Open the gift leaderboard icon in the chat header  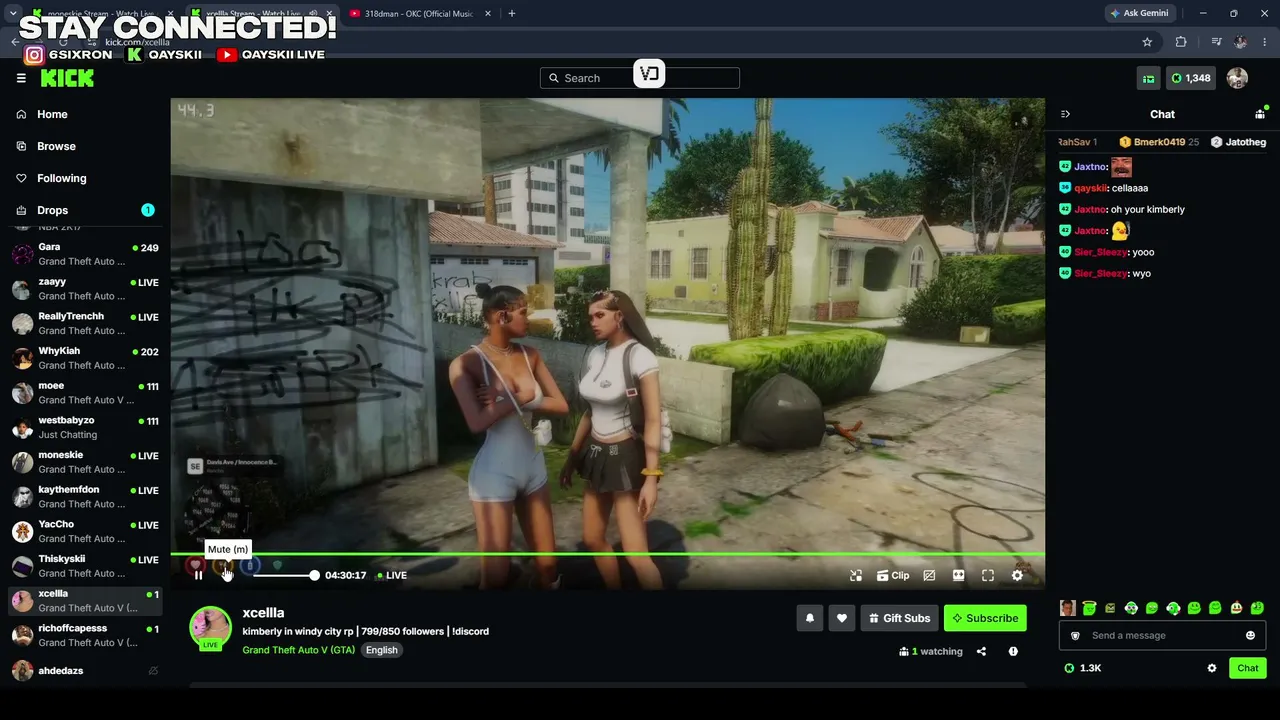pyautogui.click(x=1260, y=114)
